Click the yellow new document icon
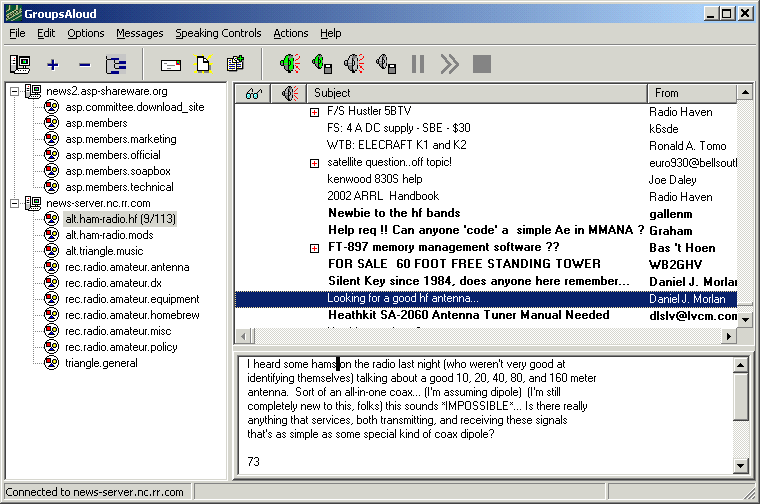Image resolution: width=760 pixels, height=504 pixels. click(203, 64)
